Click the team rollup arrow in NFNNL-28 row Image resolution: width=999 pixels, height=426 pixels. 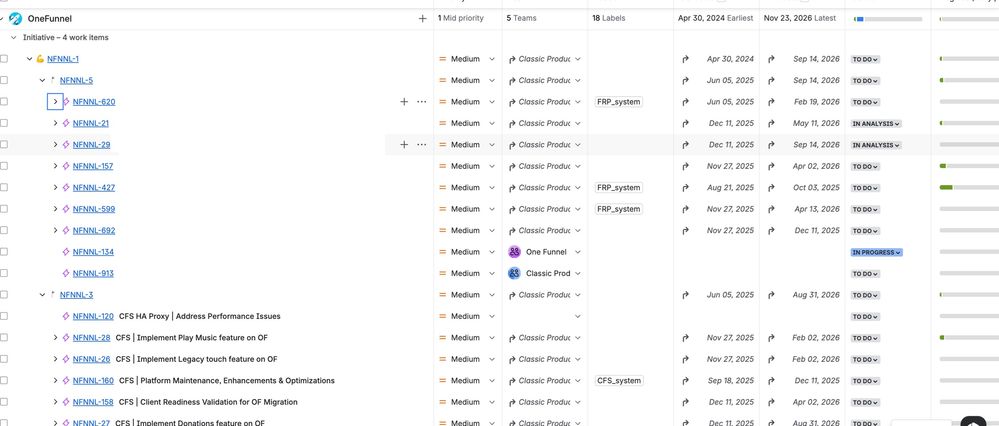click(512, 337)
